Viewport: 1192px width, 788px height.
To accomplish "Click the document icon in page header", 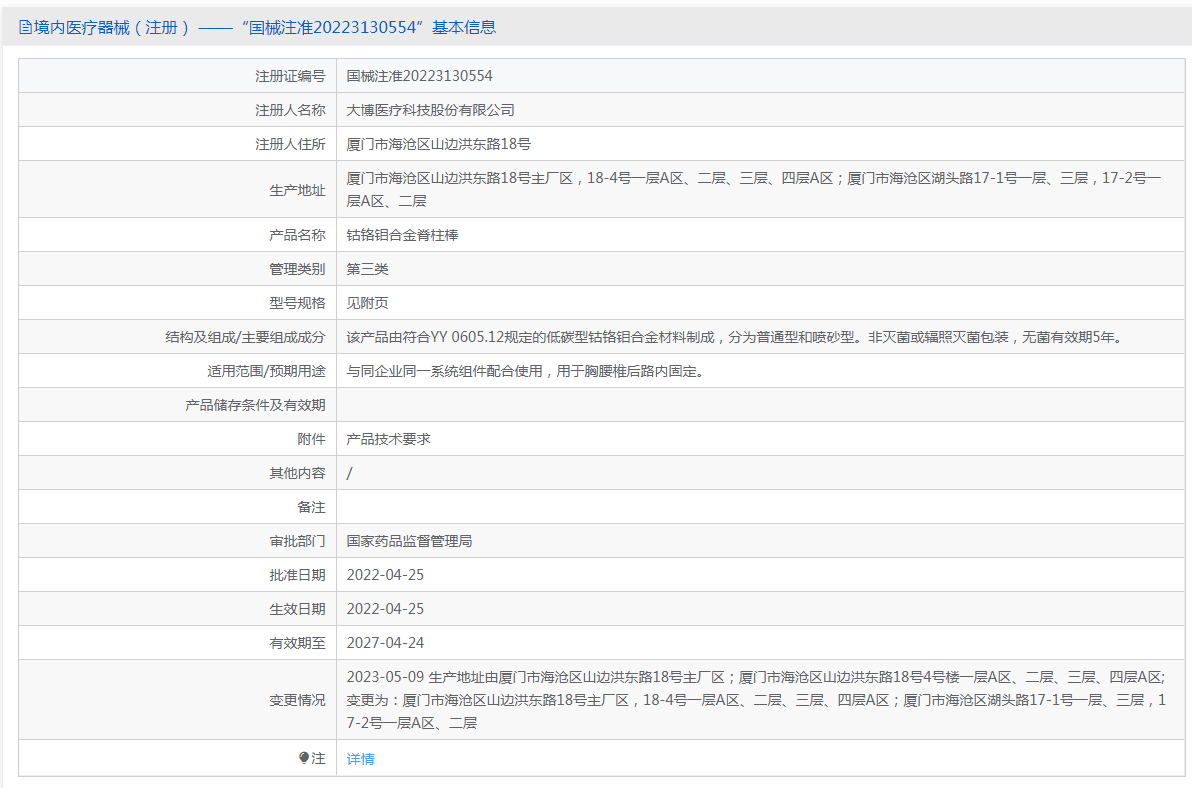I will [25, 27].
